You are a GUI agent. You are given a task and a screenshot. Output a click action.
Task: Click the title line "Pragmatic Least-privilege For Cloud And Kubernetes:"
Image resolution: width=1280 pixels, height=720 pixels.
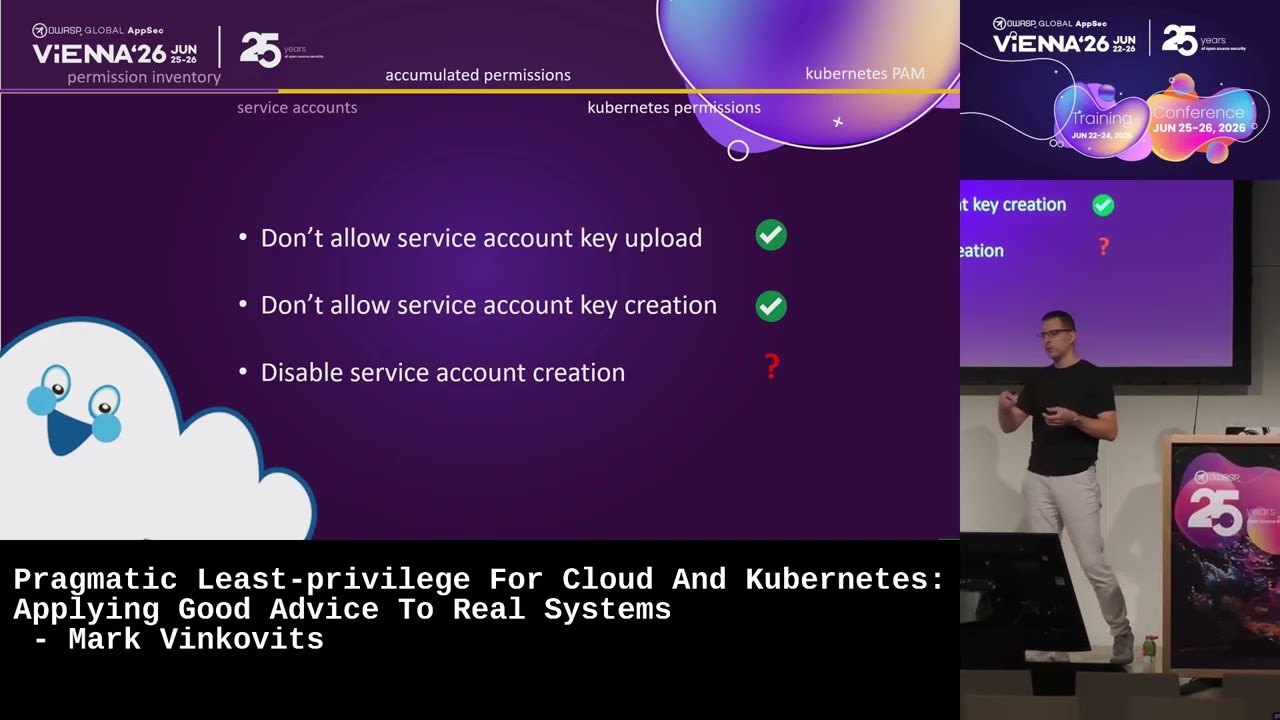(x=479, y=580)
